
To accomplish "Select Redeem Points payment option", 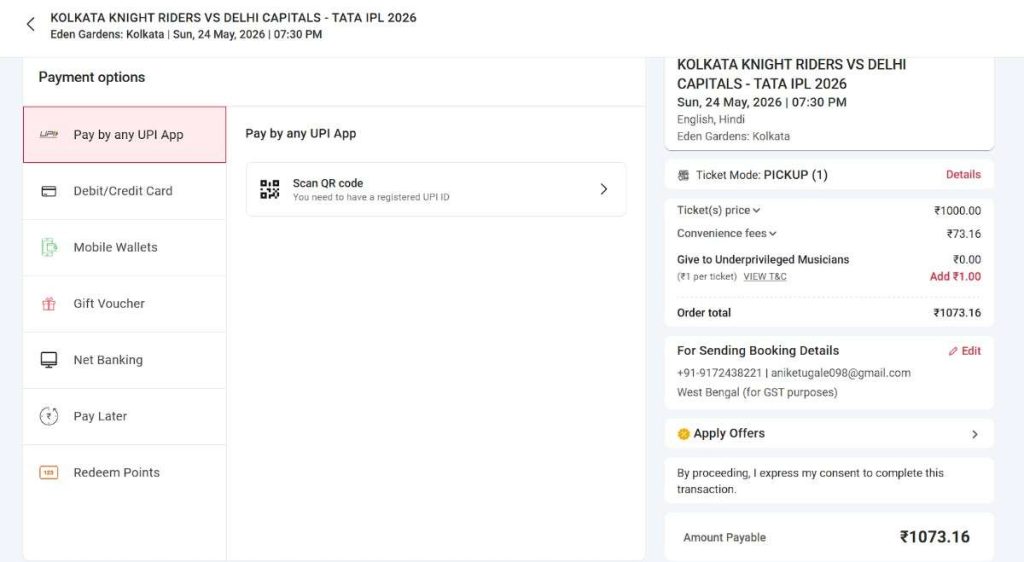I will tap(124, 473).
